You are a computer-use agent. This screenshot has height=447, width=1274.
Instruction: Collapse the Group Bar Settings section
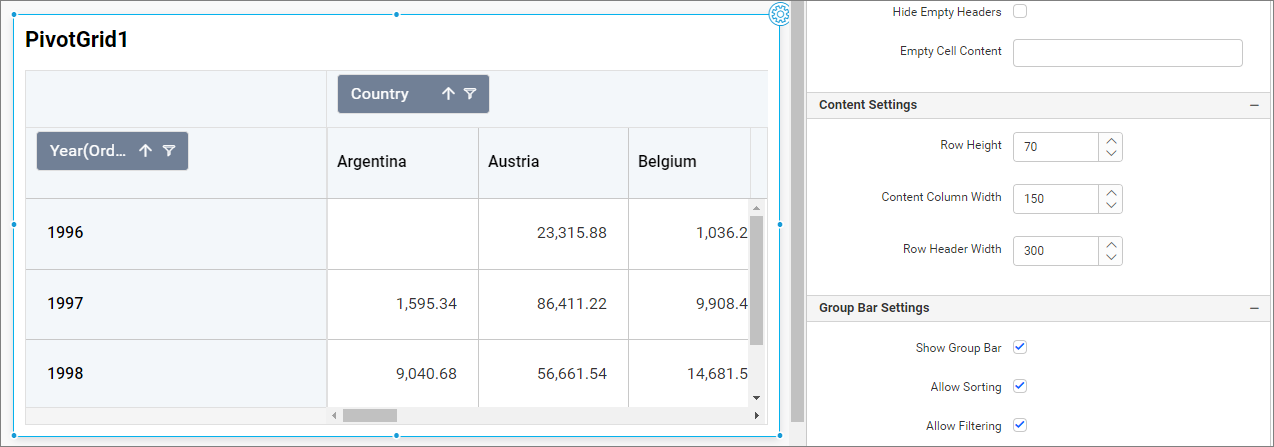(1253, 308)
